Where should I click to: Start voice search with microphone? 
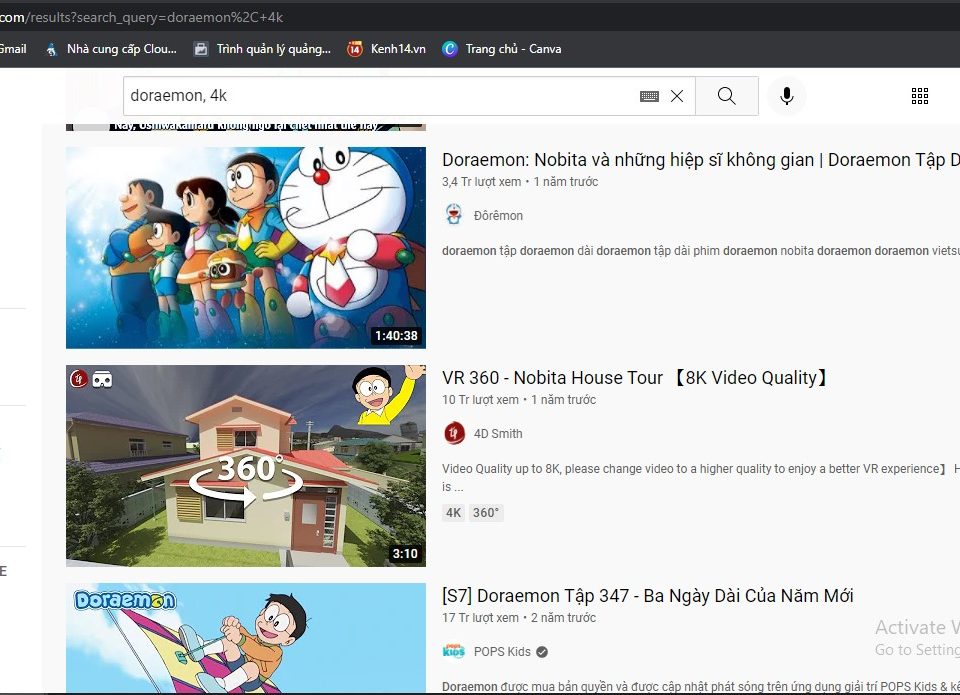[787, 96]
